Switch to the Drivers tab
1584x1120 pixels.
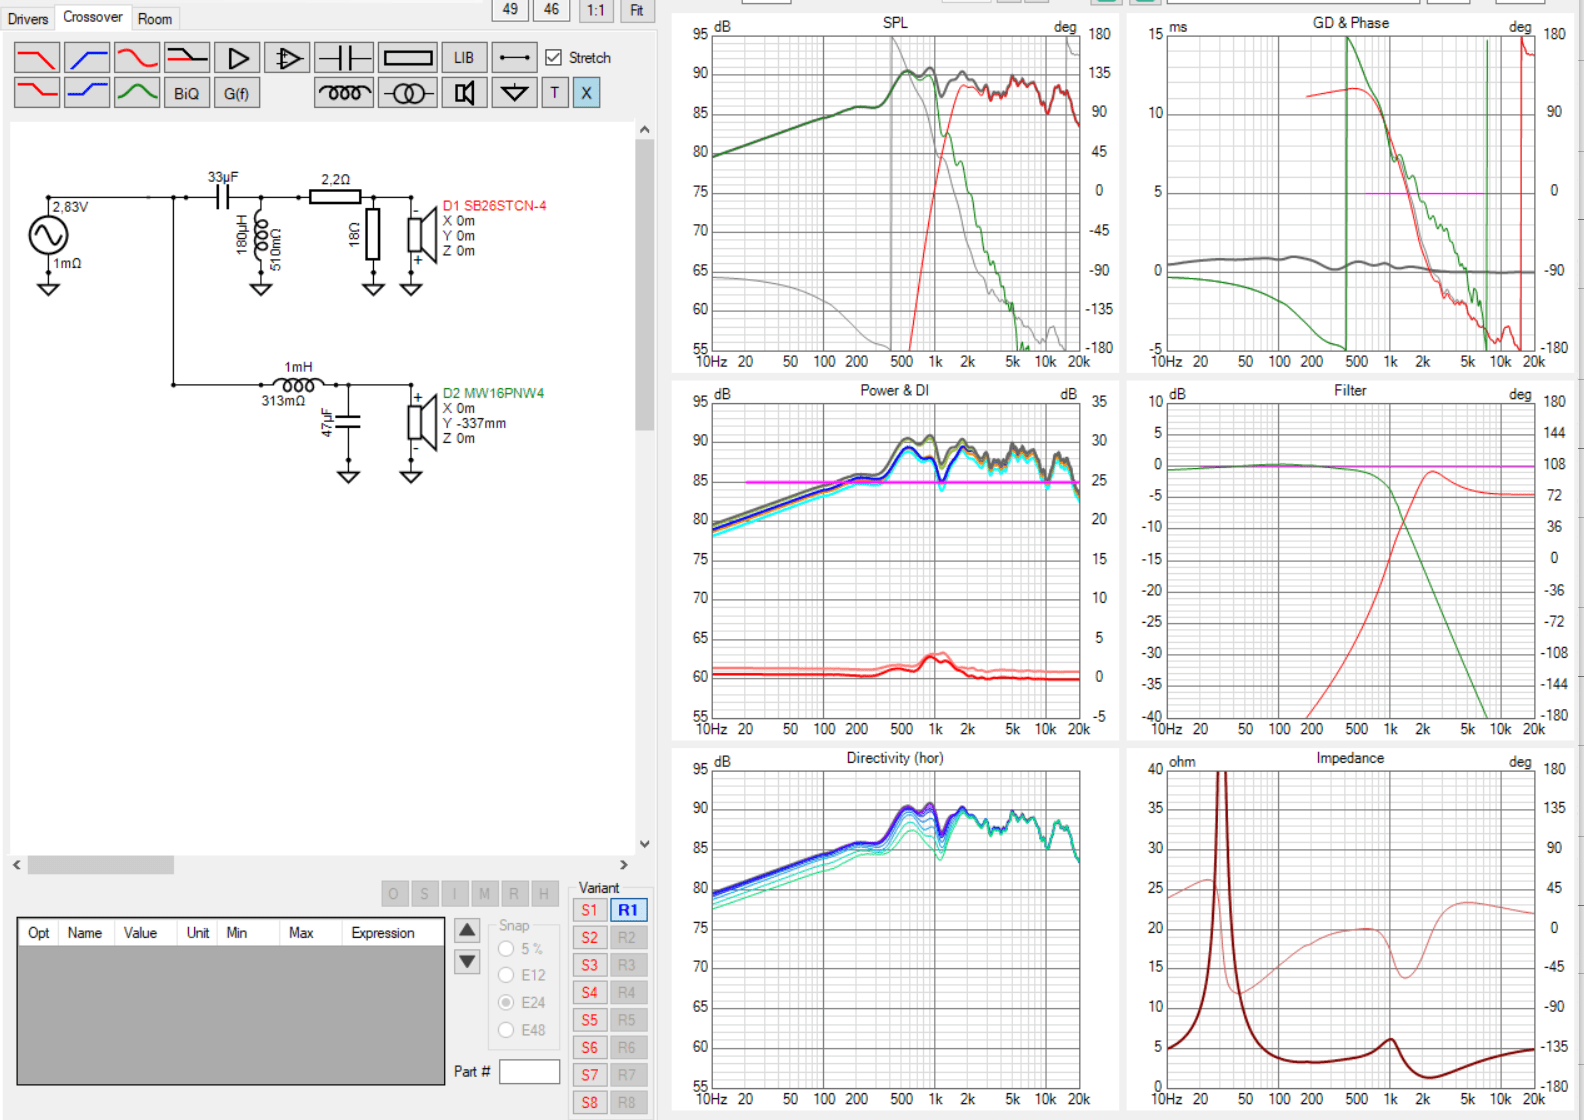(28, 19)
